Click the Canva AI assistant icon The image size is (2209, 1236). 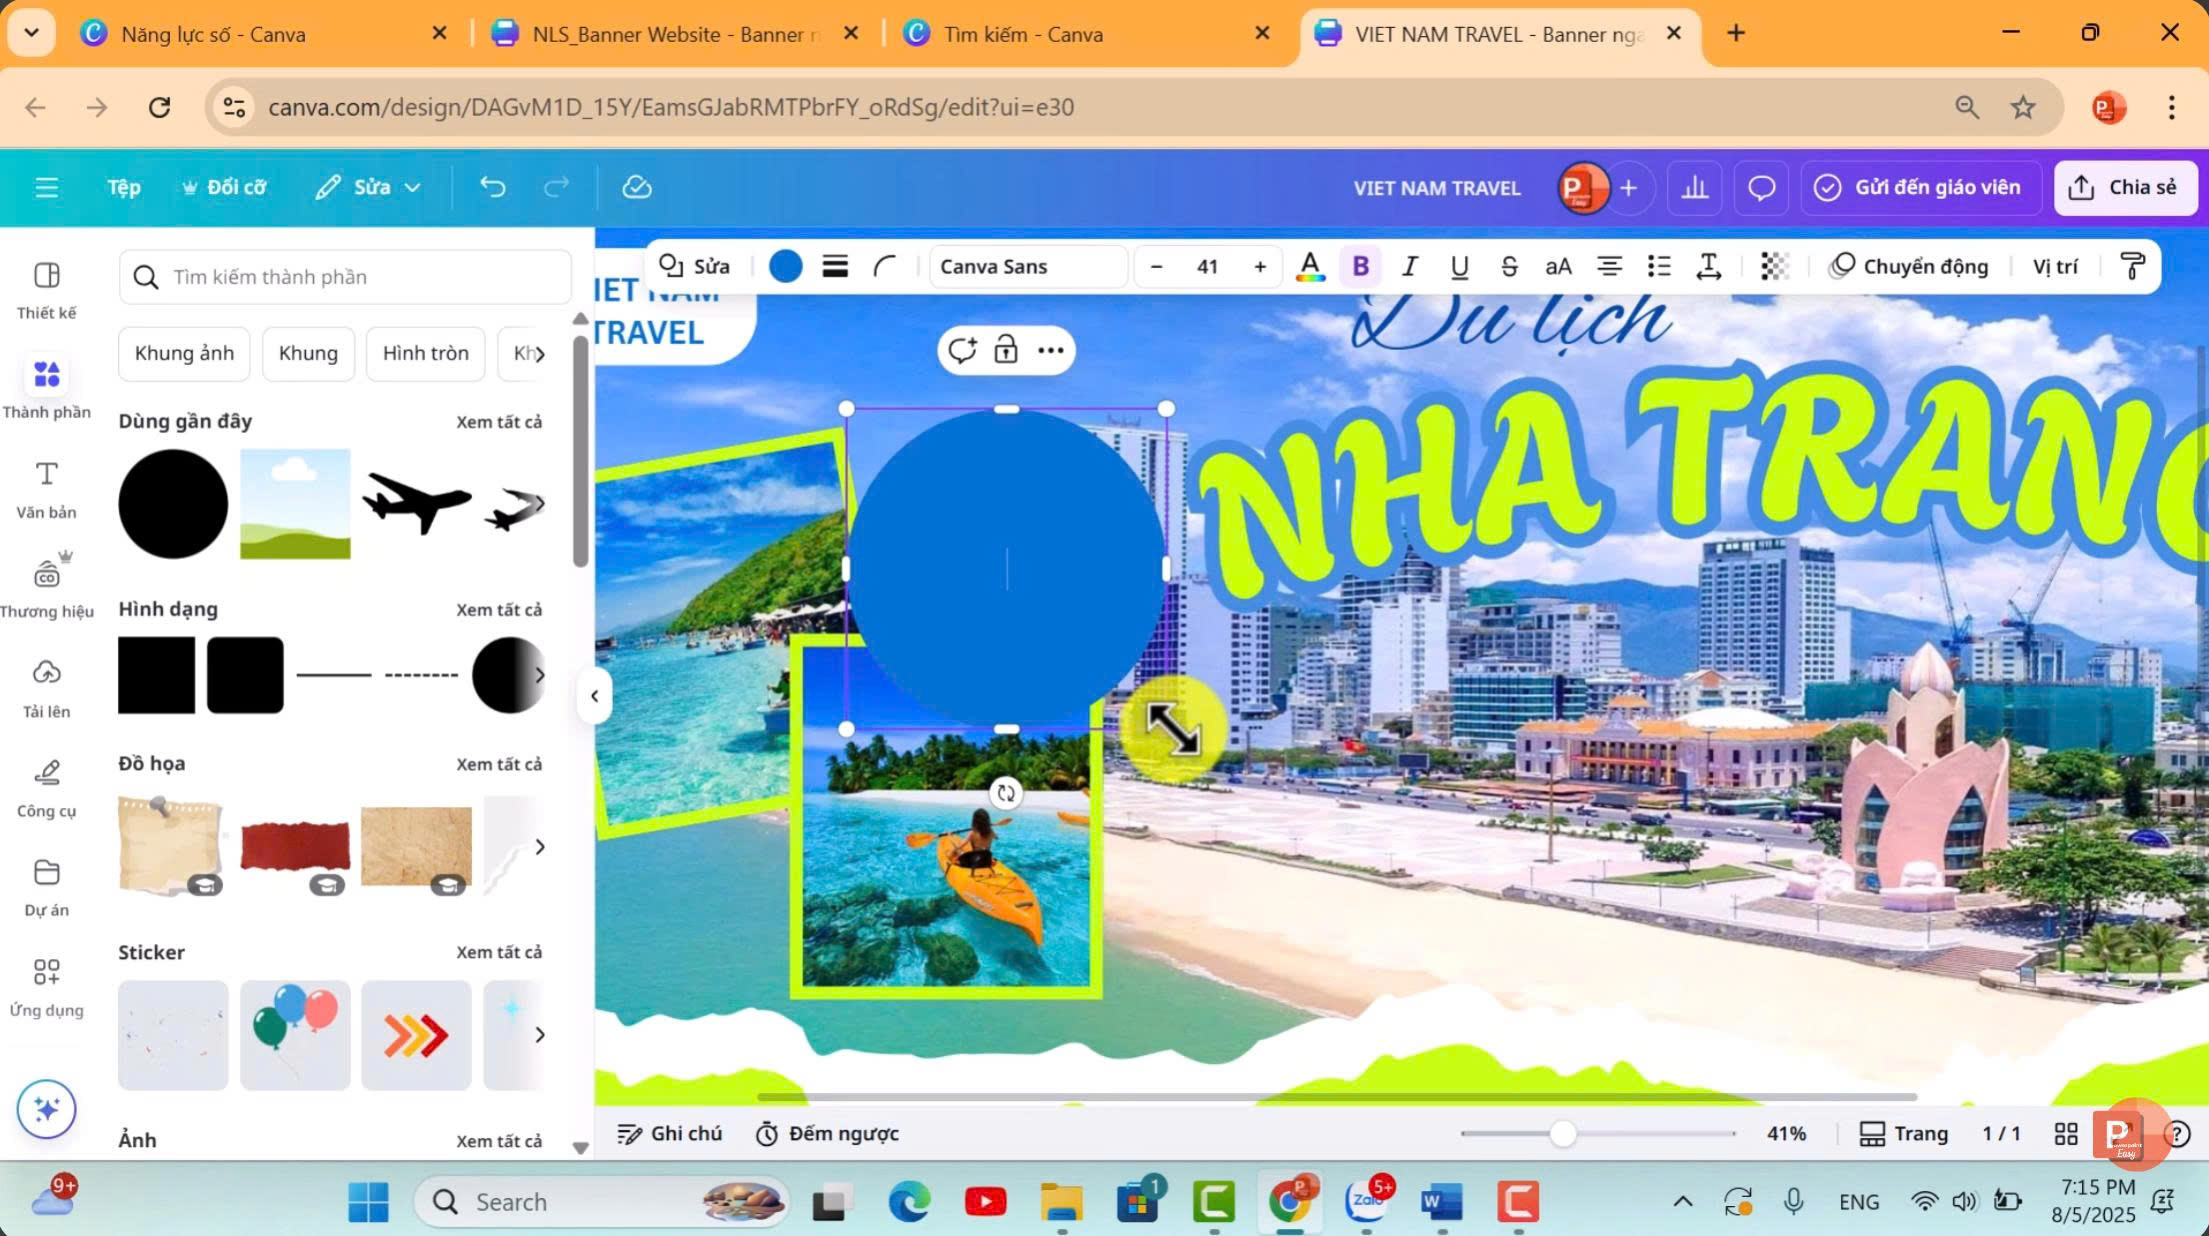[x=46, y=1109]
